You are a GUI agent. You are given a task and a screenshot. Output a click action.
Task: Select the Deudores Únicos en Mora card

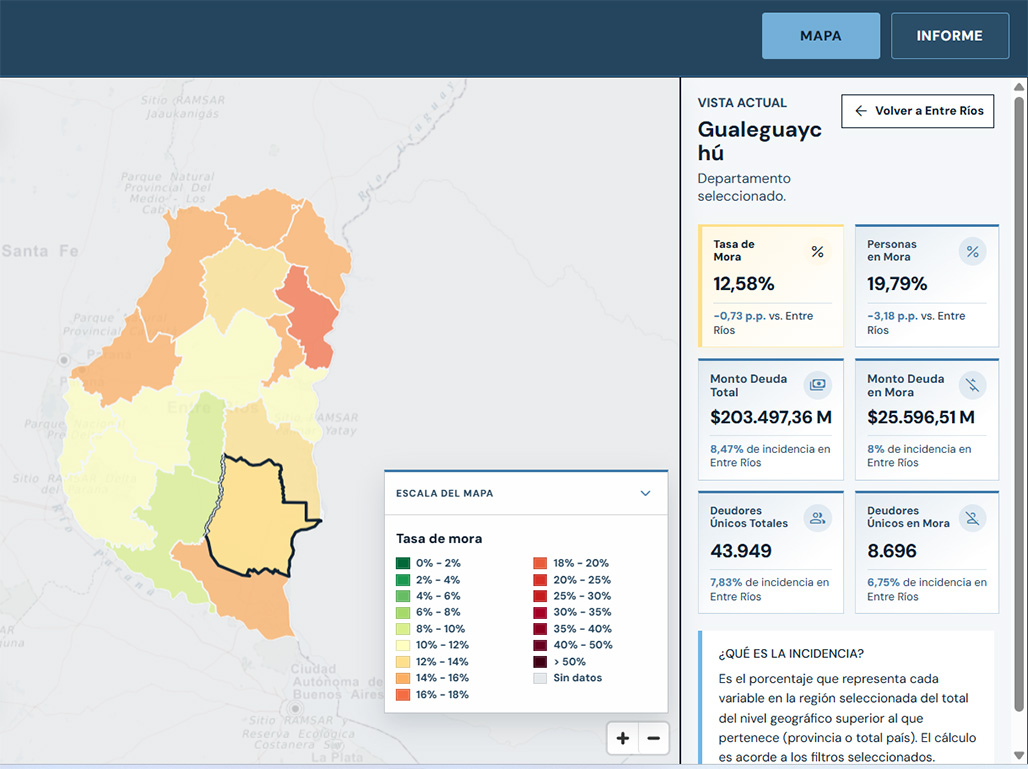pyautogui.click(x=927, y=552)
